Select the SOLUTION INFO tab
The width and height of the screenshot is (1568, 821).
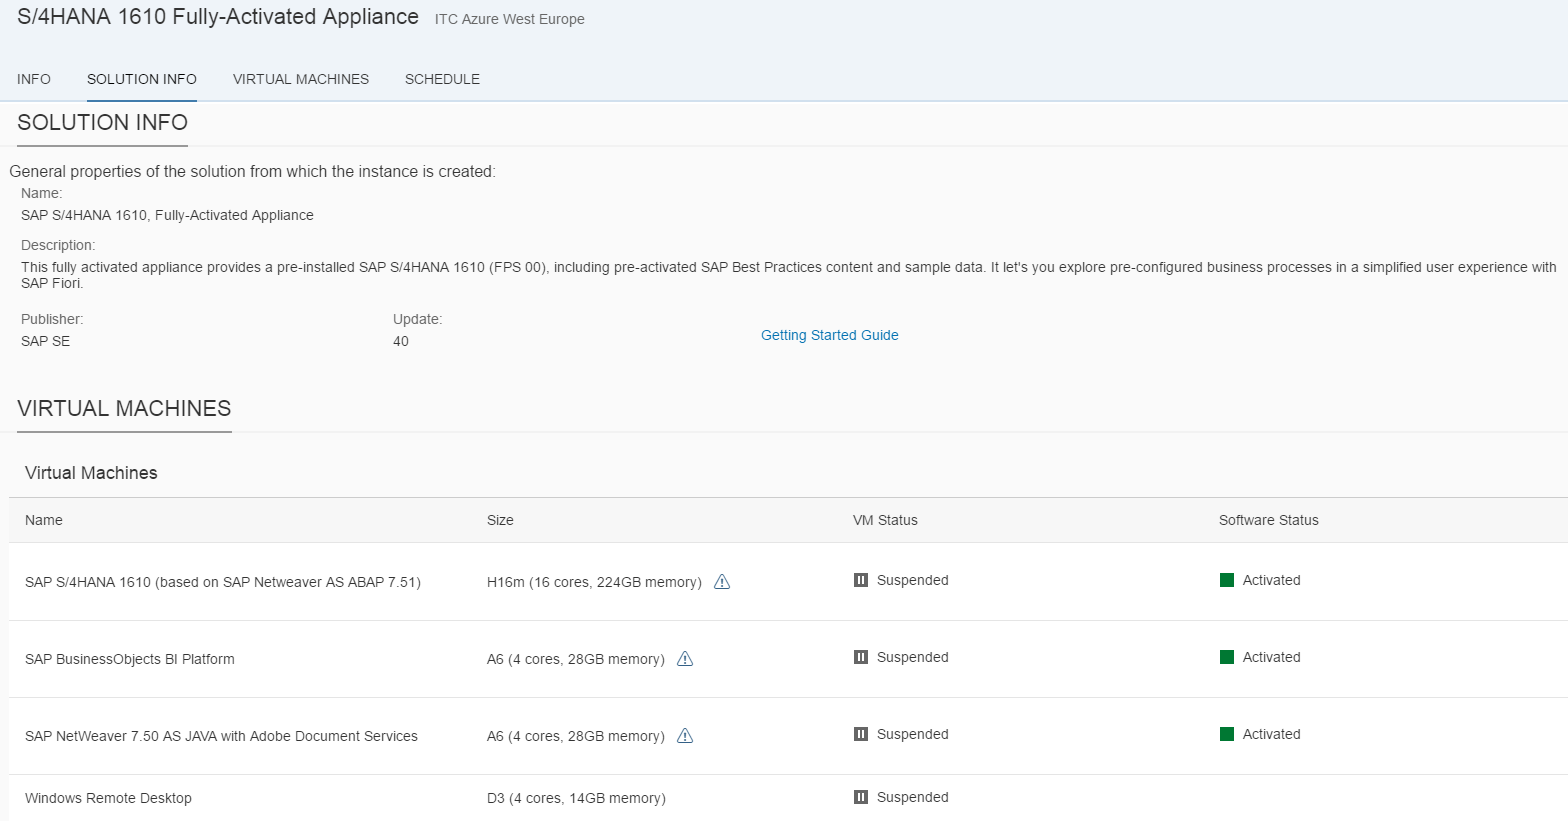(142, 79)
